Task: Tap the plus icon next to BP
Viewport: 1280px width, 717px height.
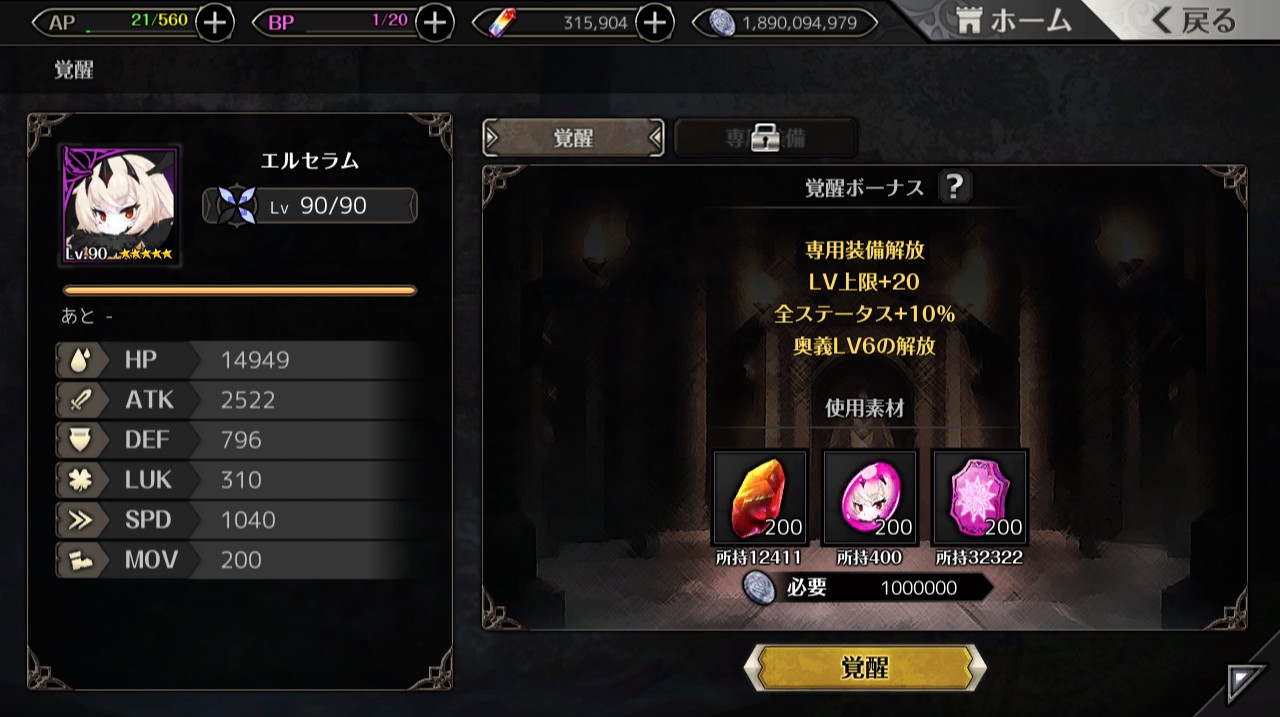Action: [435, 22]
